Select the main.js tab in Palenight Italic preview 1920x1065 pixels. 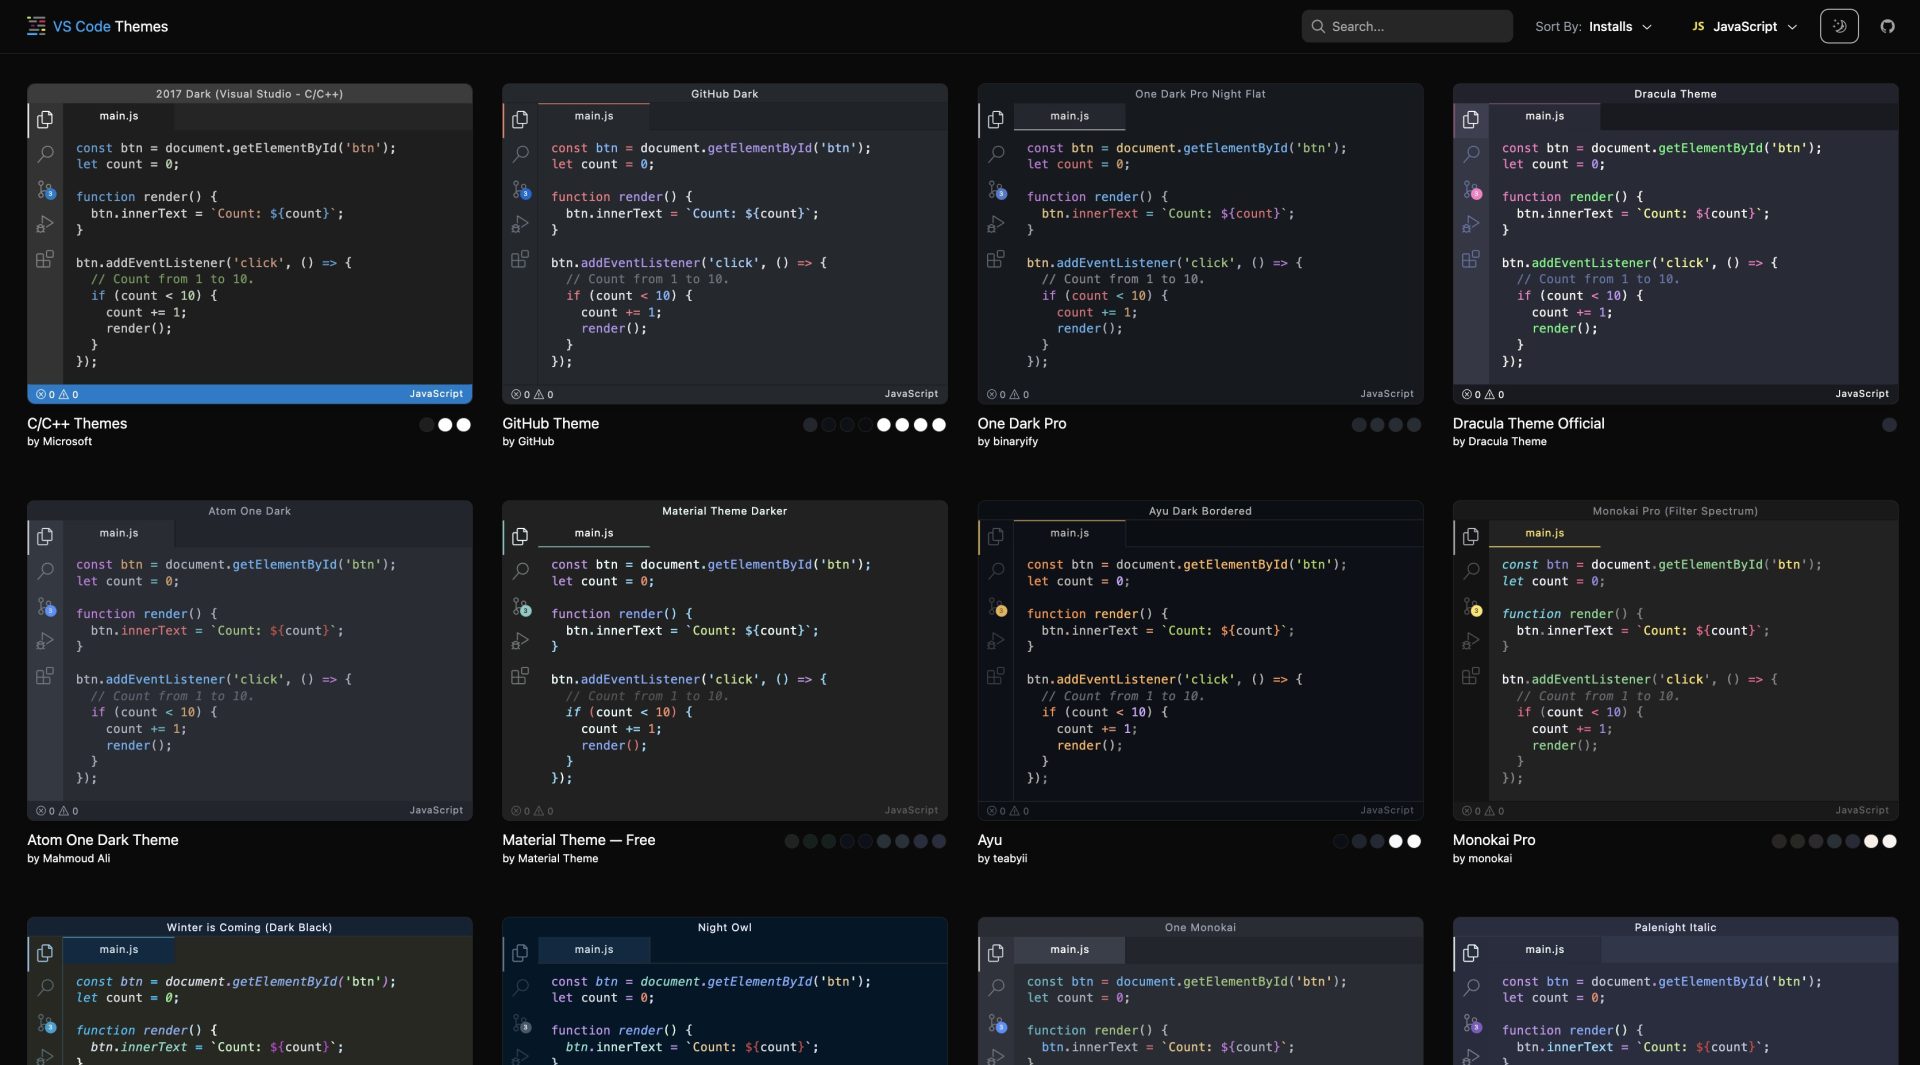tap(1543, 949)
